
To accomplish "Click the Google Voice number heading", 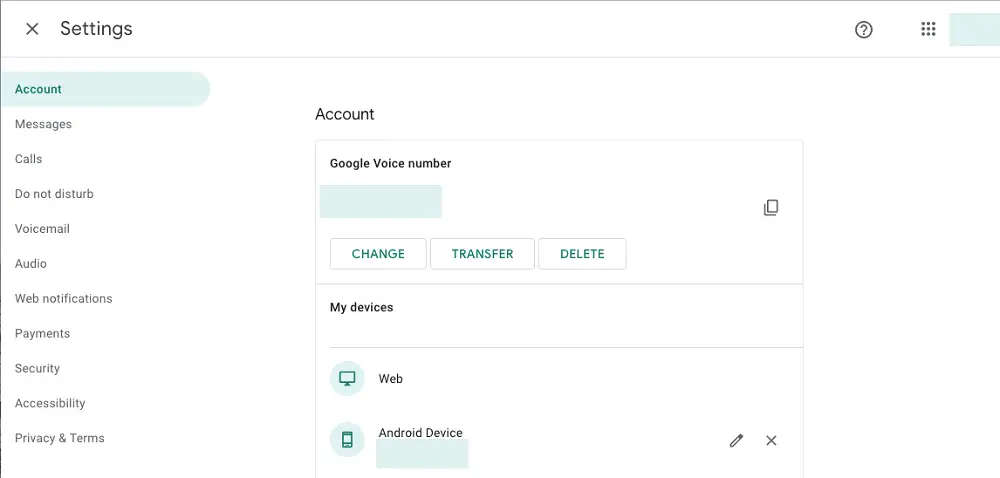I will 390,164.
